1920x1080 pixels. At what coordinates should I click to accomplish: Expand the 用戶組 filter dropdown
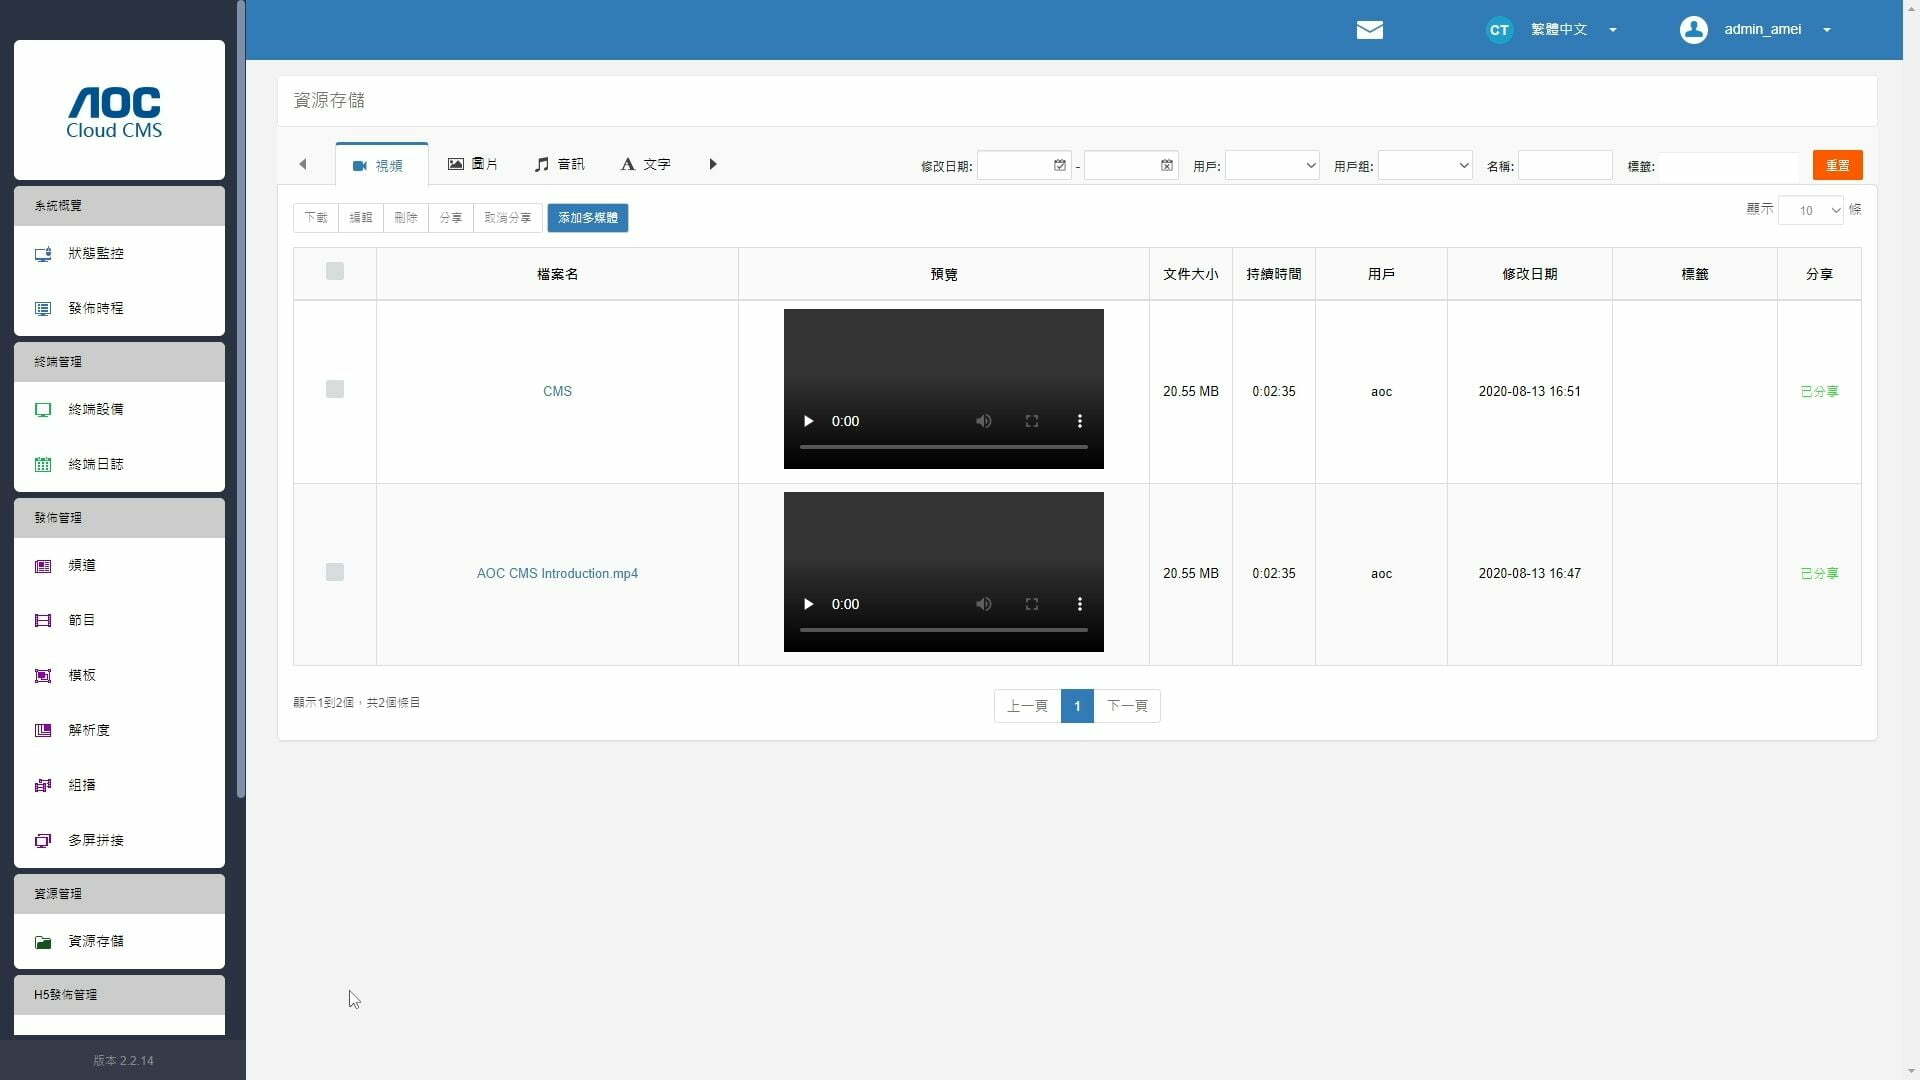[1424, 165]
